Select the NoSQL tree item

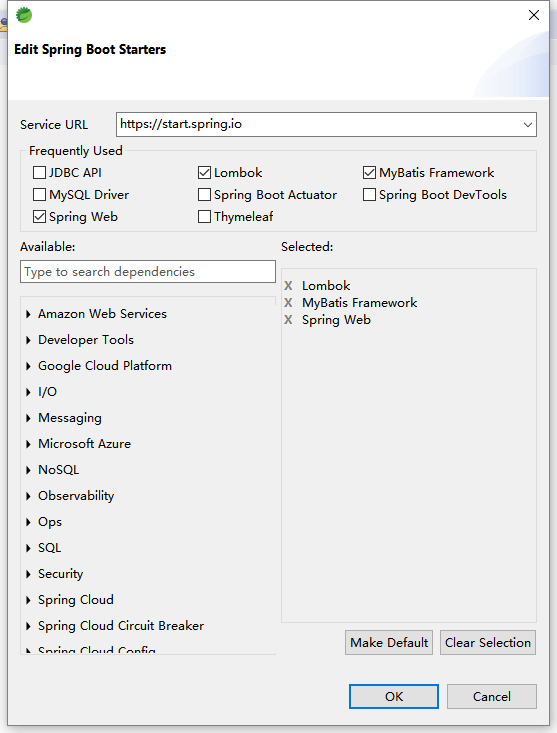[x=58, y=470]
